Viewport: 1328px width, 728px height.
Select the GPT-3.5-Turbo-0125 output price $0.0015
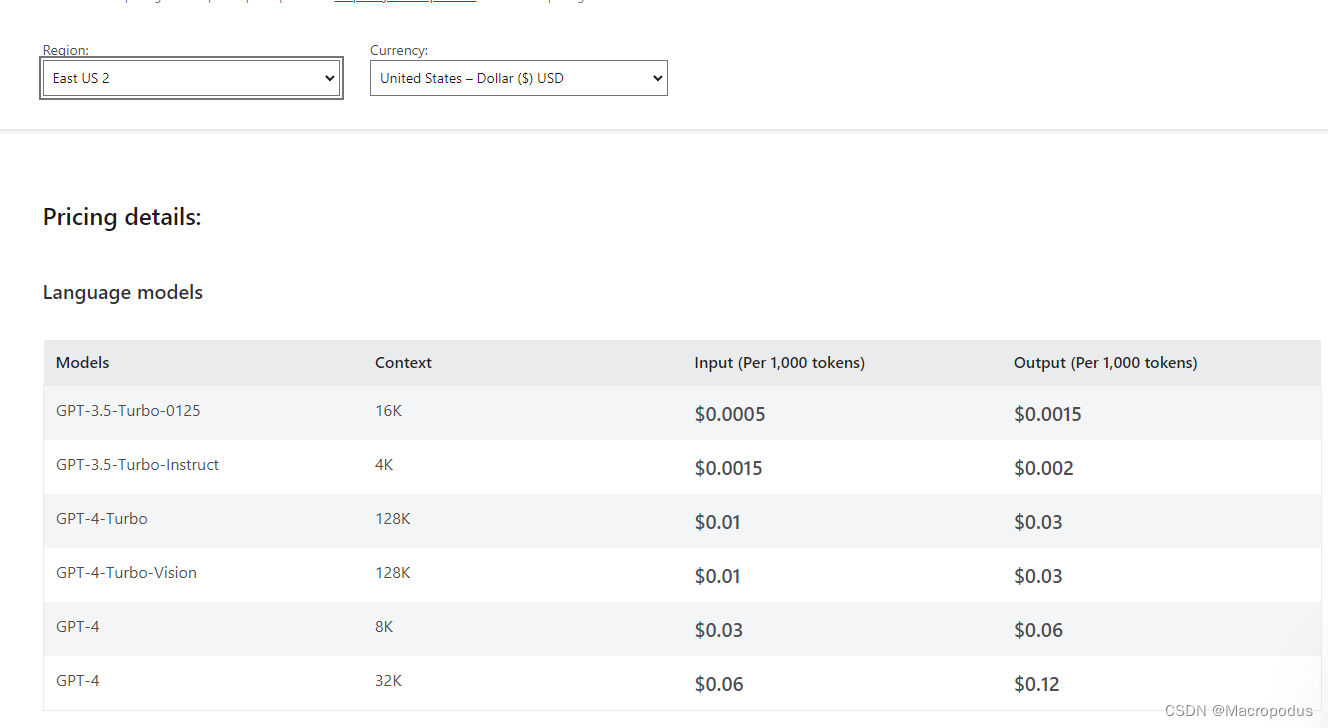pos(1048,414)
